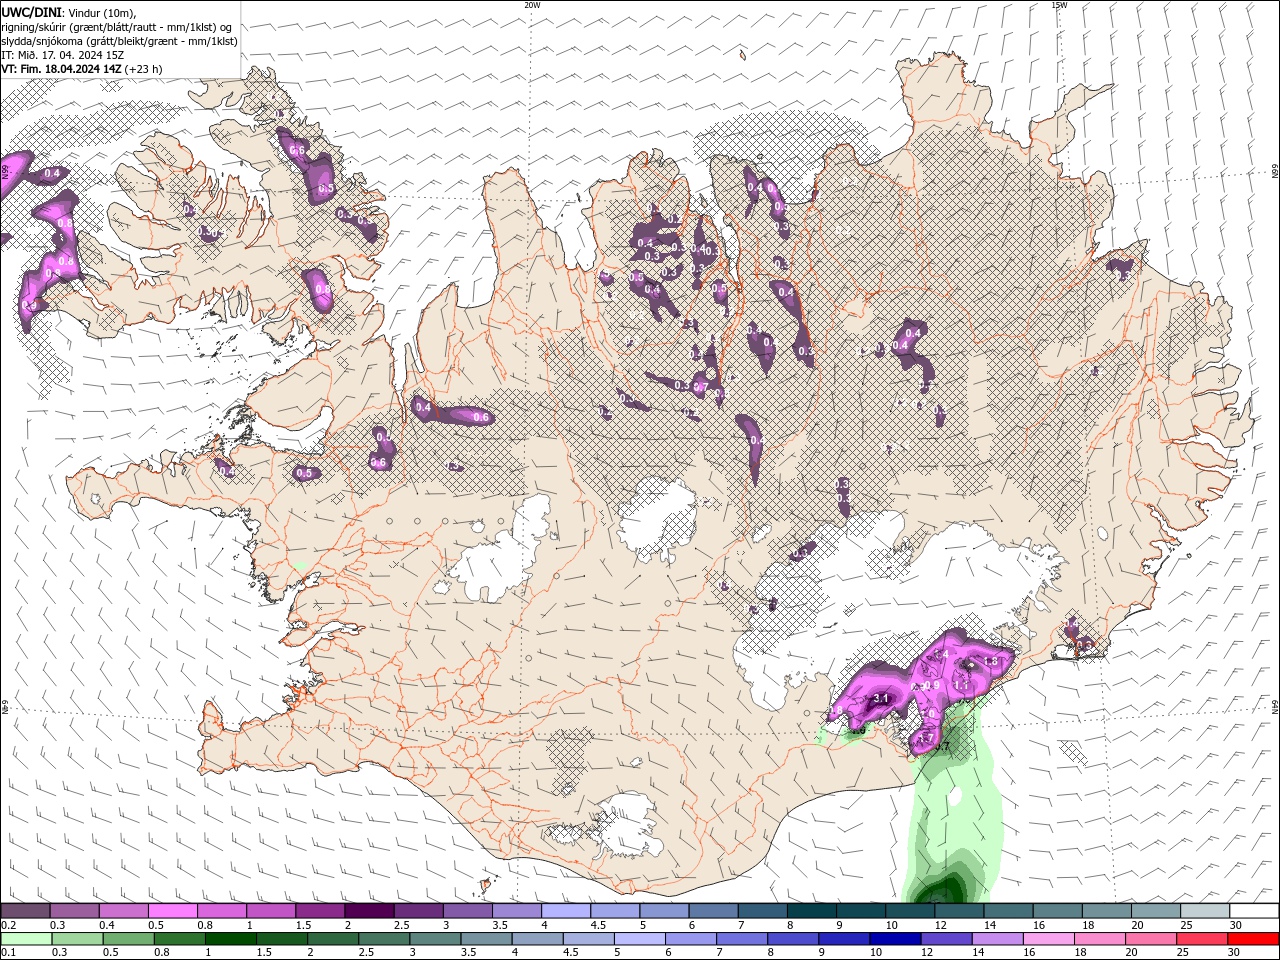Click the red-pink rain swatch labeled 25

(x=1202, y=939)
